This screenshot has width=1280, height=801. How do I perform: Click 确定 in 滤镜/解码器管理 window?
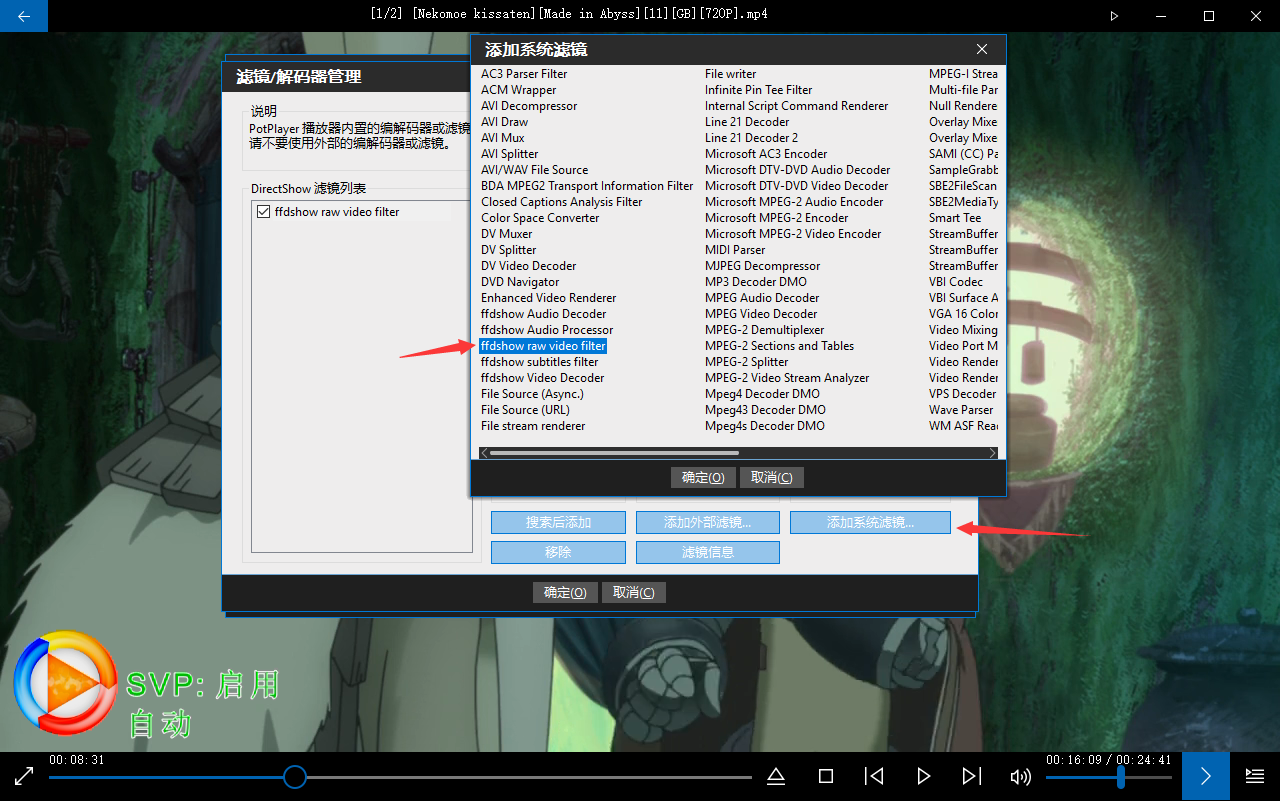pyautogui.click(x=565, y=592)
